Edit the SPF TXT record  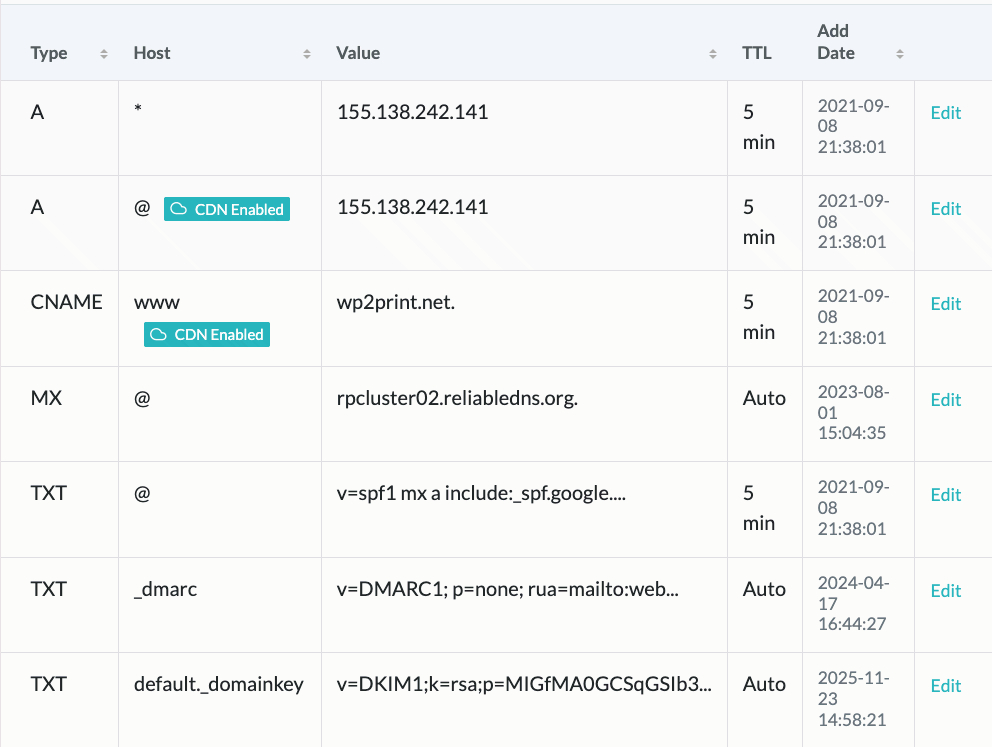[945, 494]
